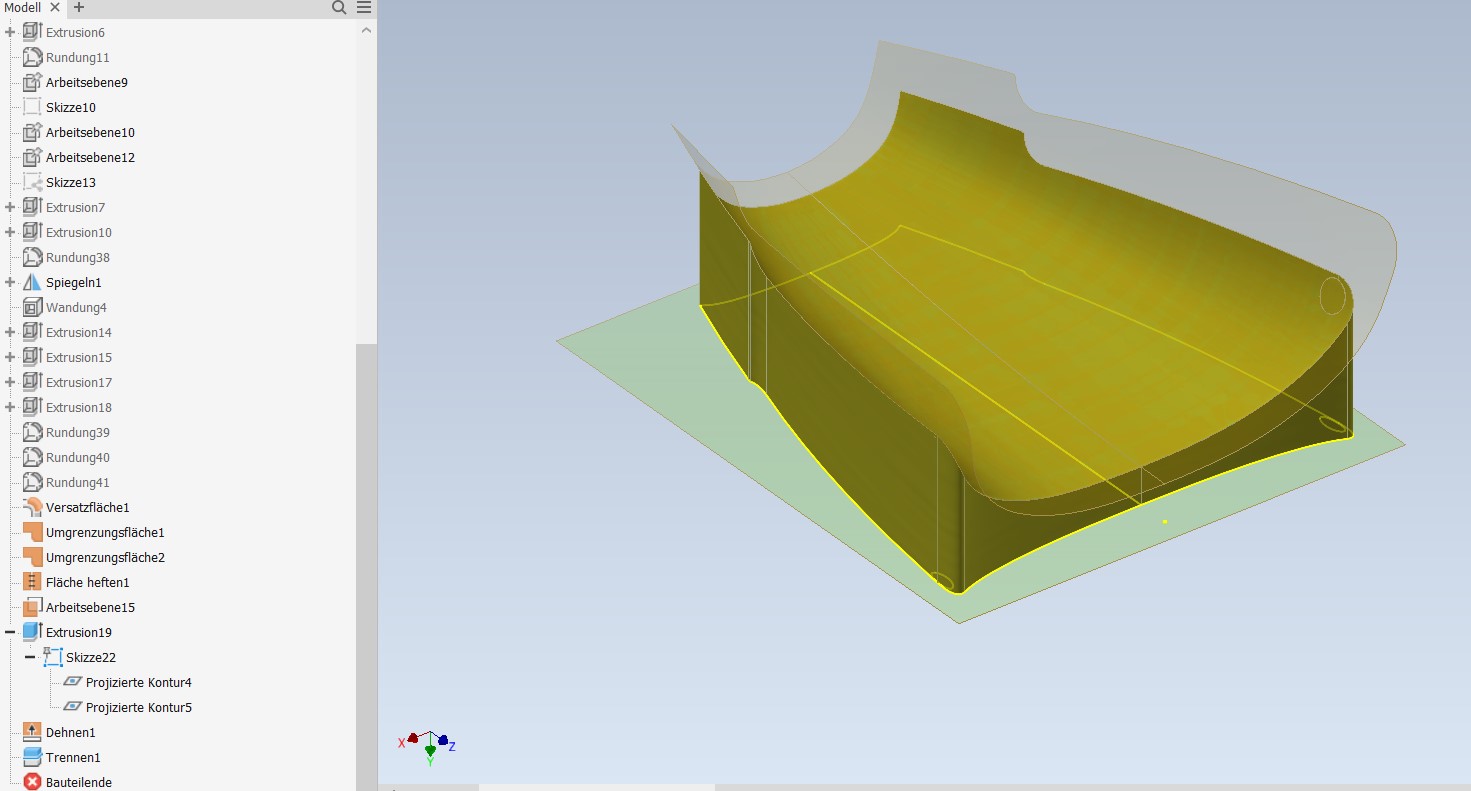Expand the Extrusion14 node
Image resolution: width=1471 pixels, height=791 pixels.
10,332
